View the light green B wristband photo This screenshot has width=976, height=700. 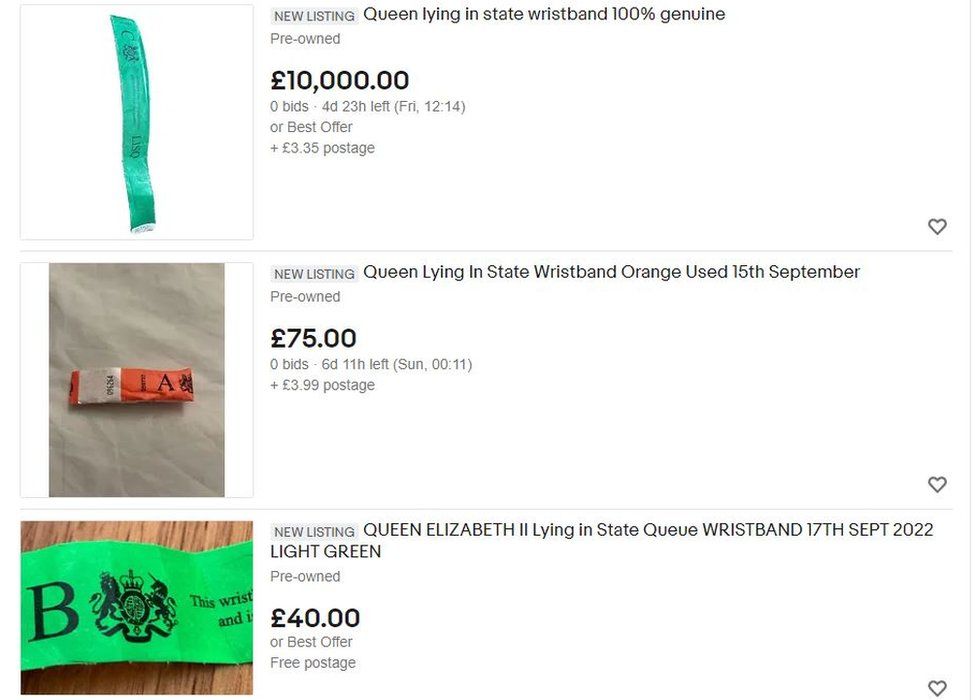click(137, 607)
